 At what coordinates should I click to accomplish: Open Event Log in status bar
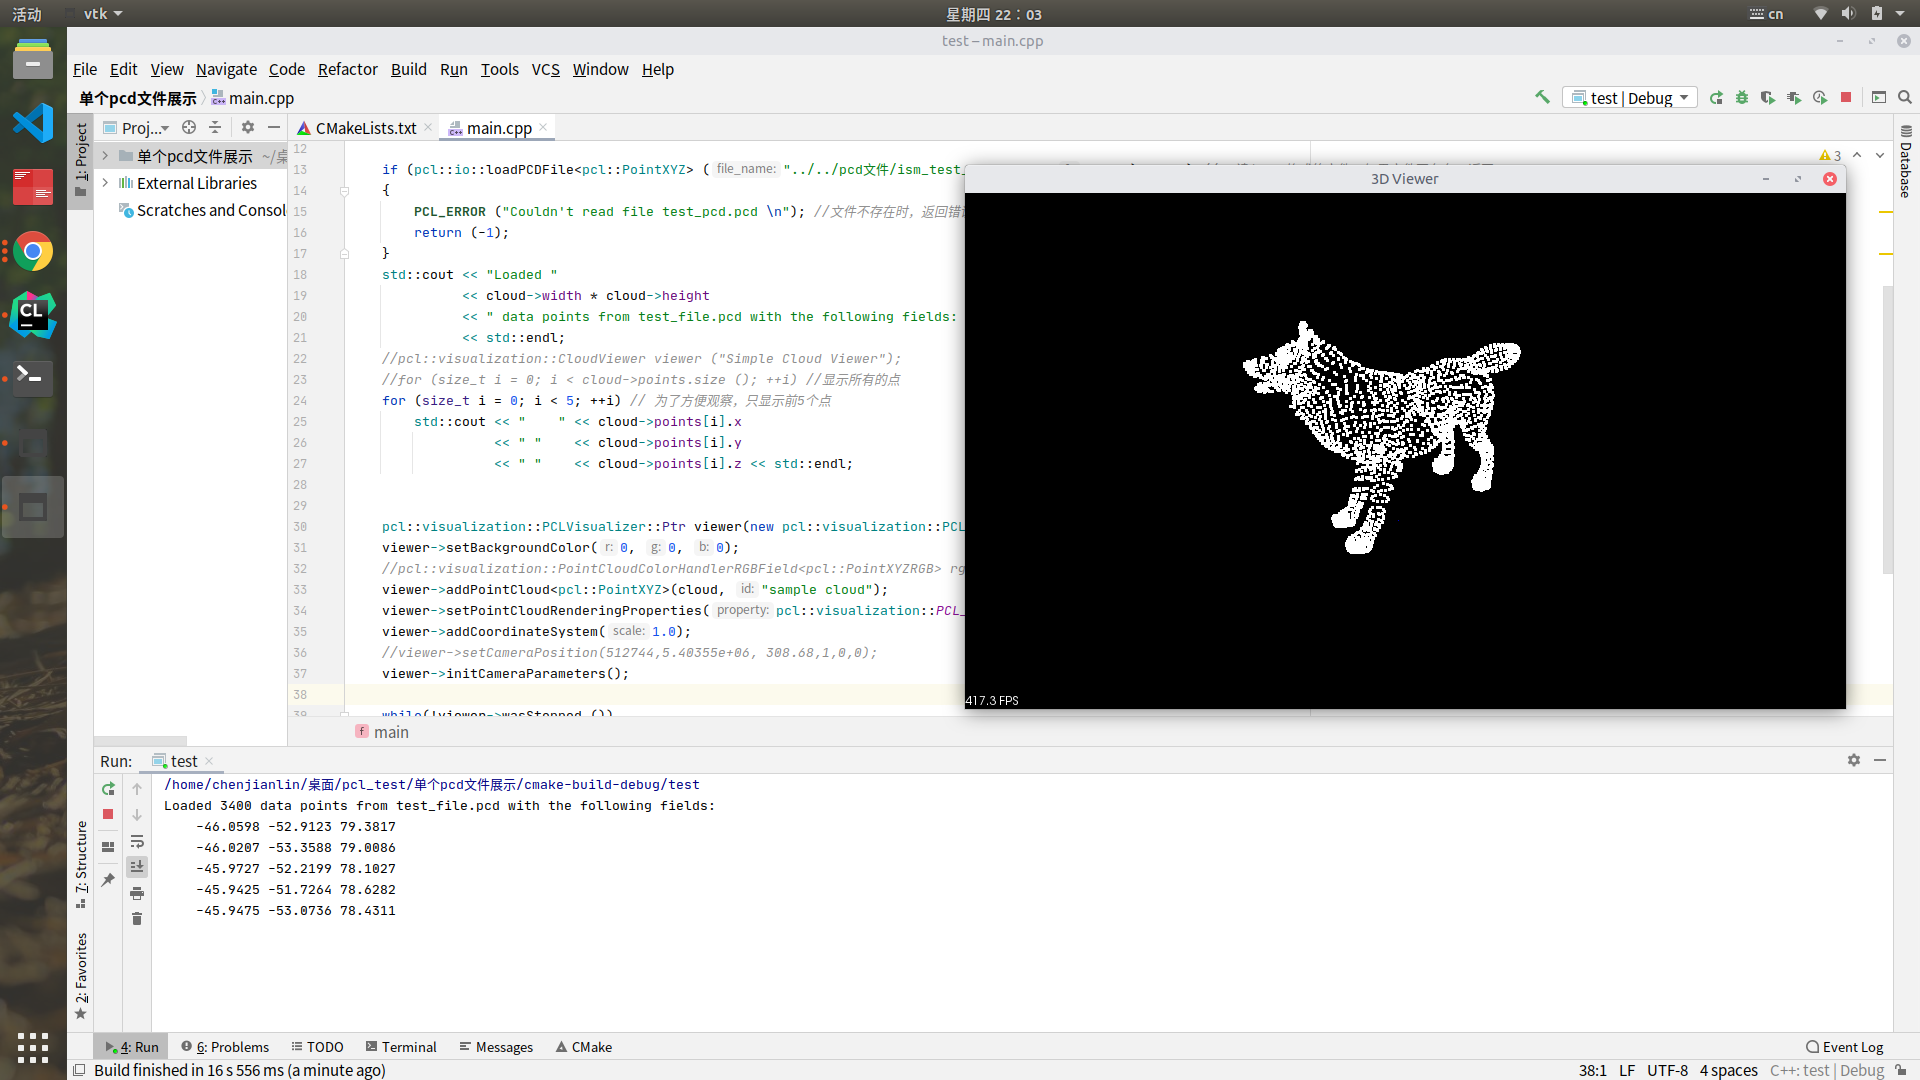1844,1047
